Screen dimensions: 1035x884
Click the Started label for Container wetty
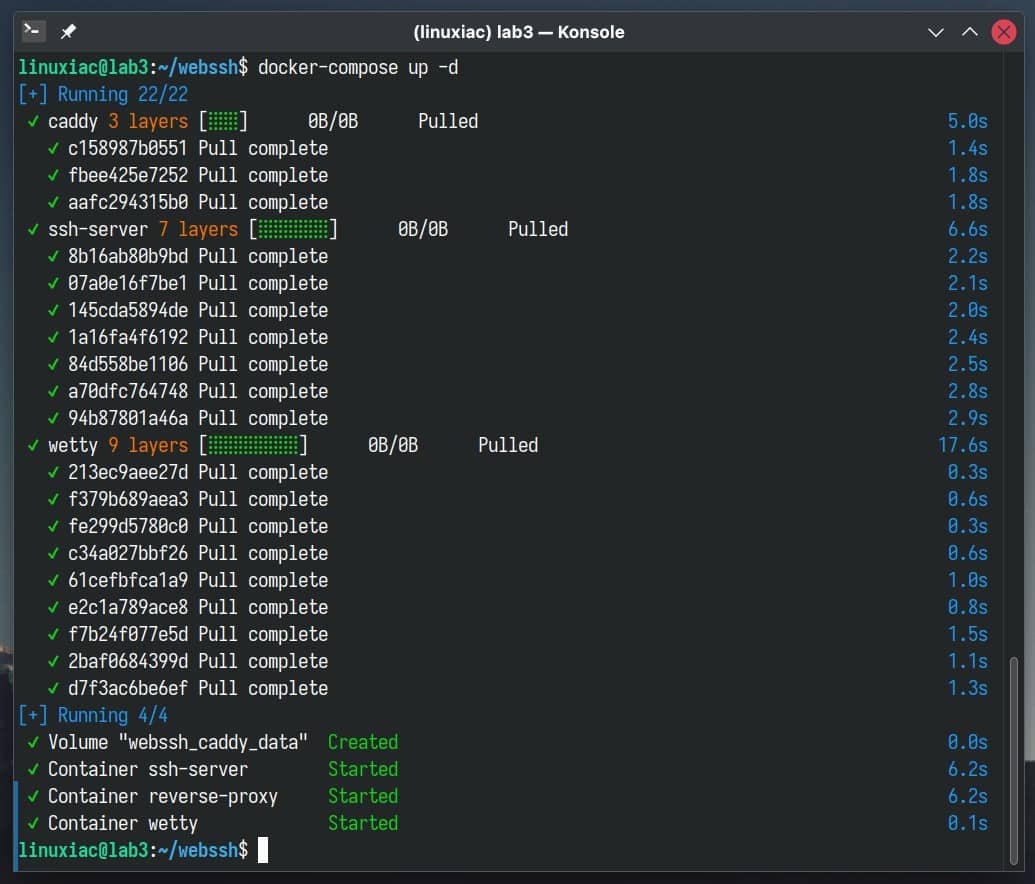(x=363, y=823)
